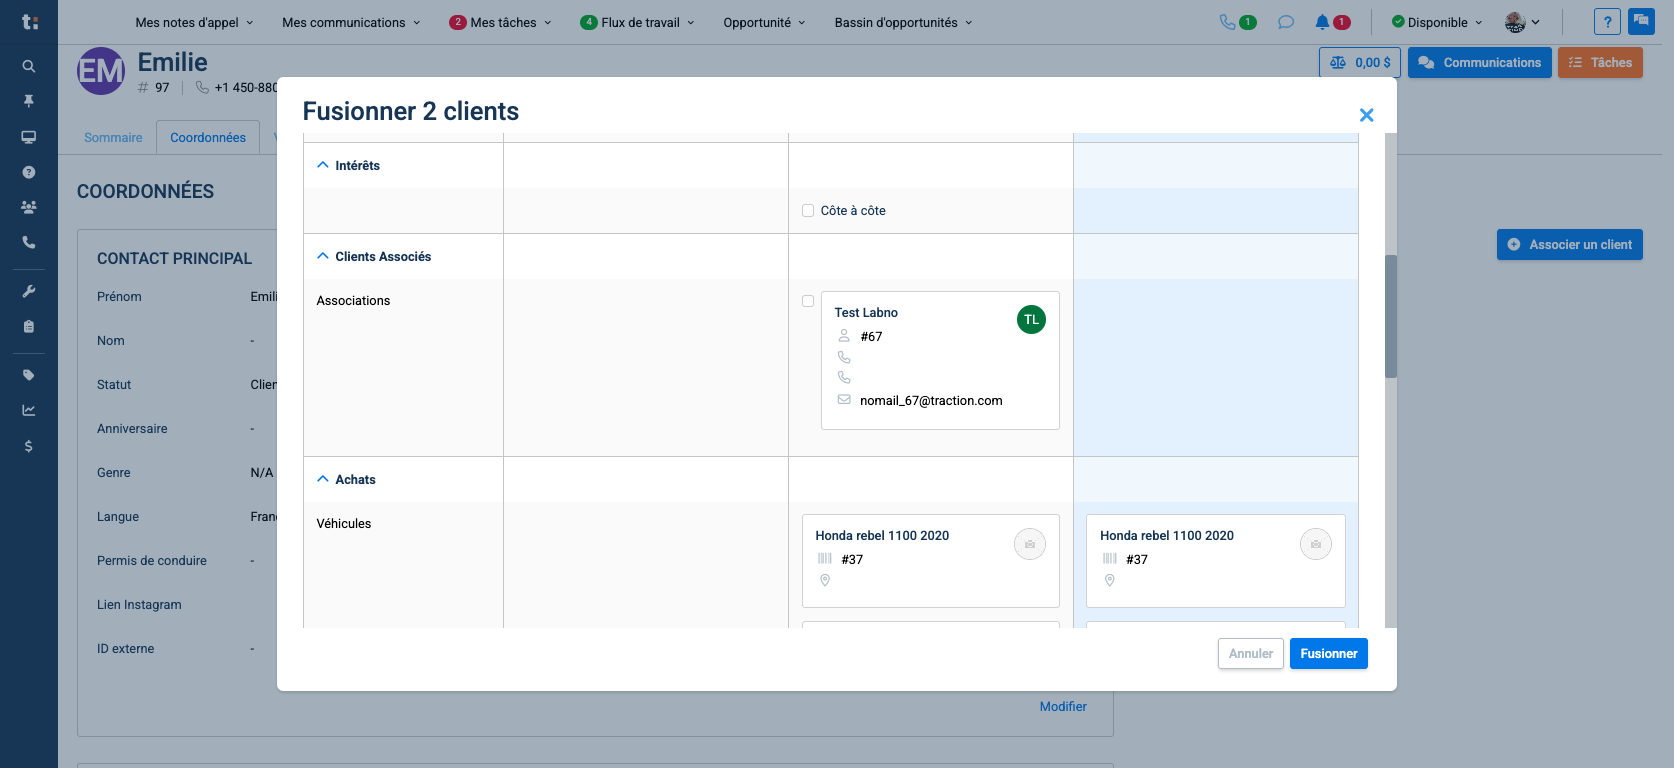Click the Fusionner button
This screenshot has height=768, width=1674.
pos(1328,654)
